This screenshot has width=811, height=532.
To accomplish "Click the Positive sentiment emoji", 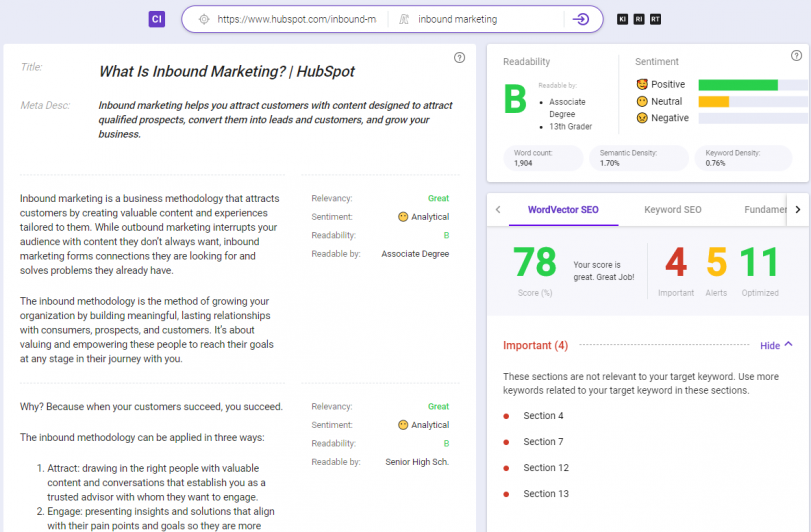I will click(642, 84).
